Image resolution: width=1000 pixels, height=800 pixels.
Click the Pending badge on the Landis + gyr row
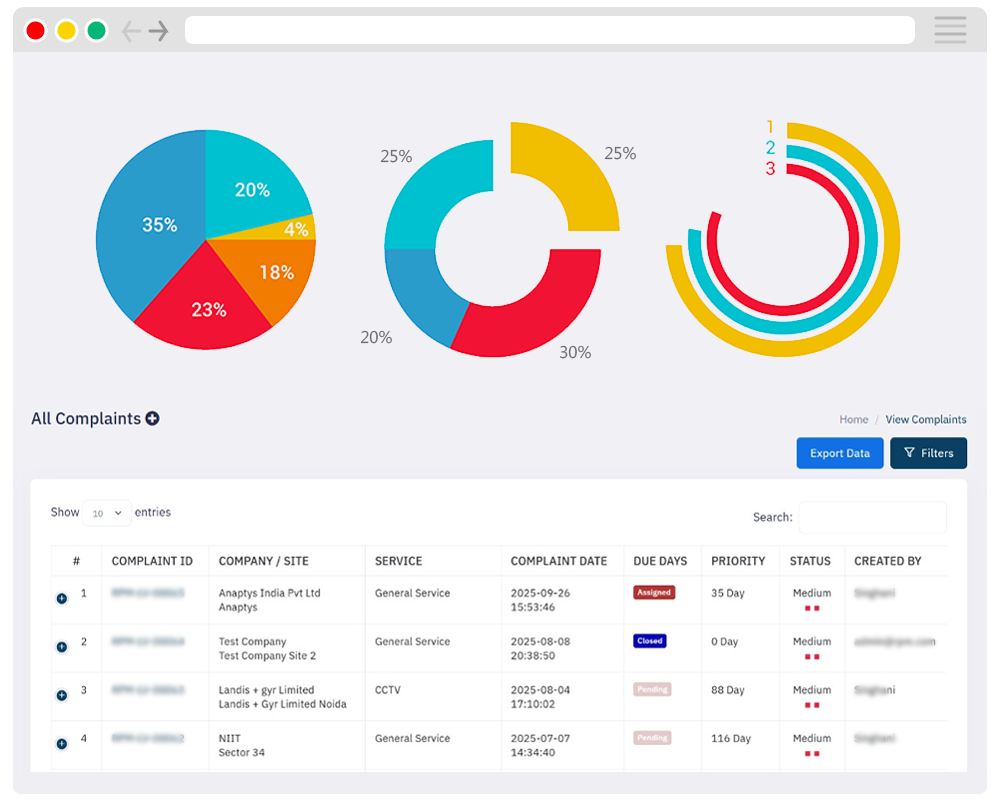(x=651, y=689)
